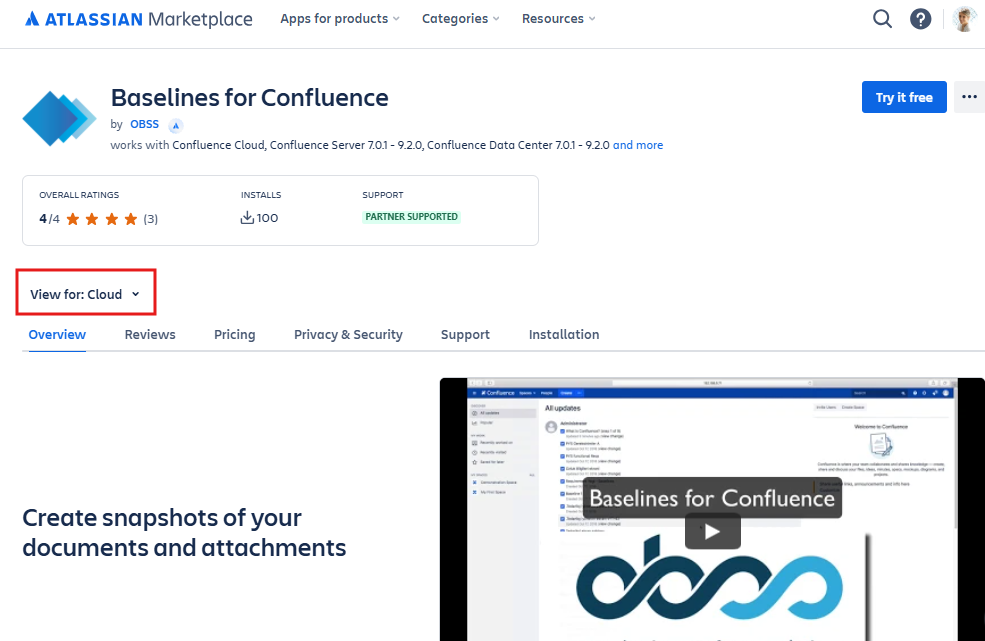This screenshot has width=985, height=641.
Task: Click the Atlassian Marketplace logo
Action: pyautogui.click(x=138, y=19)
